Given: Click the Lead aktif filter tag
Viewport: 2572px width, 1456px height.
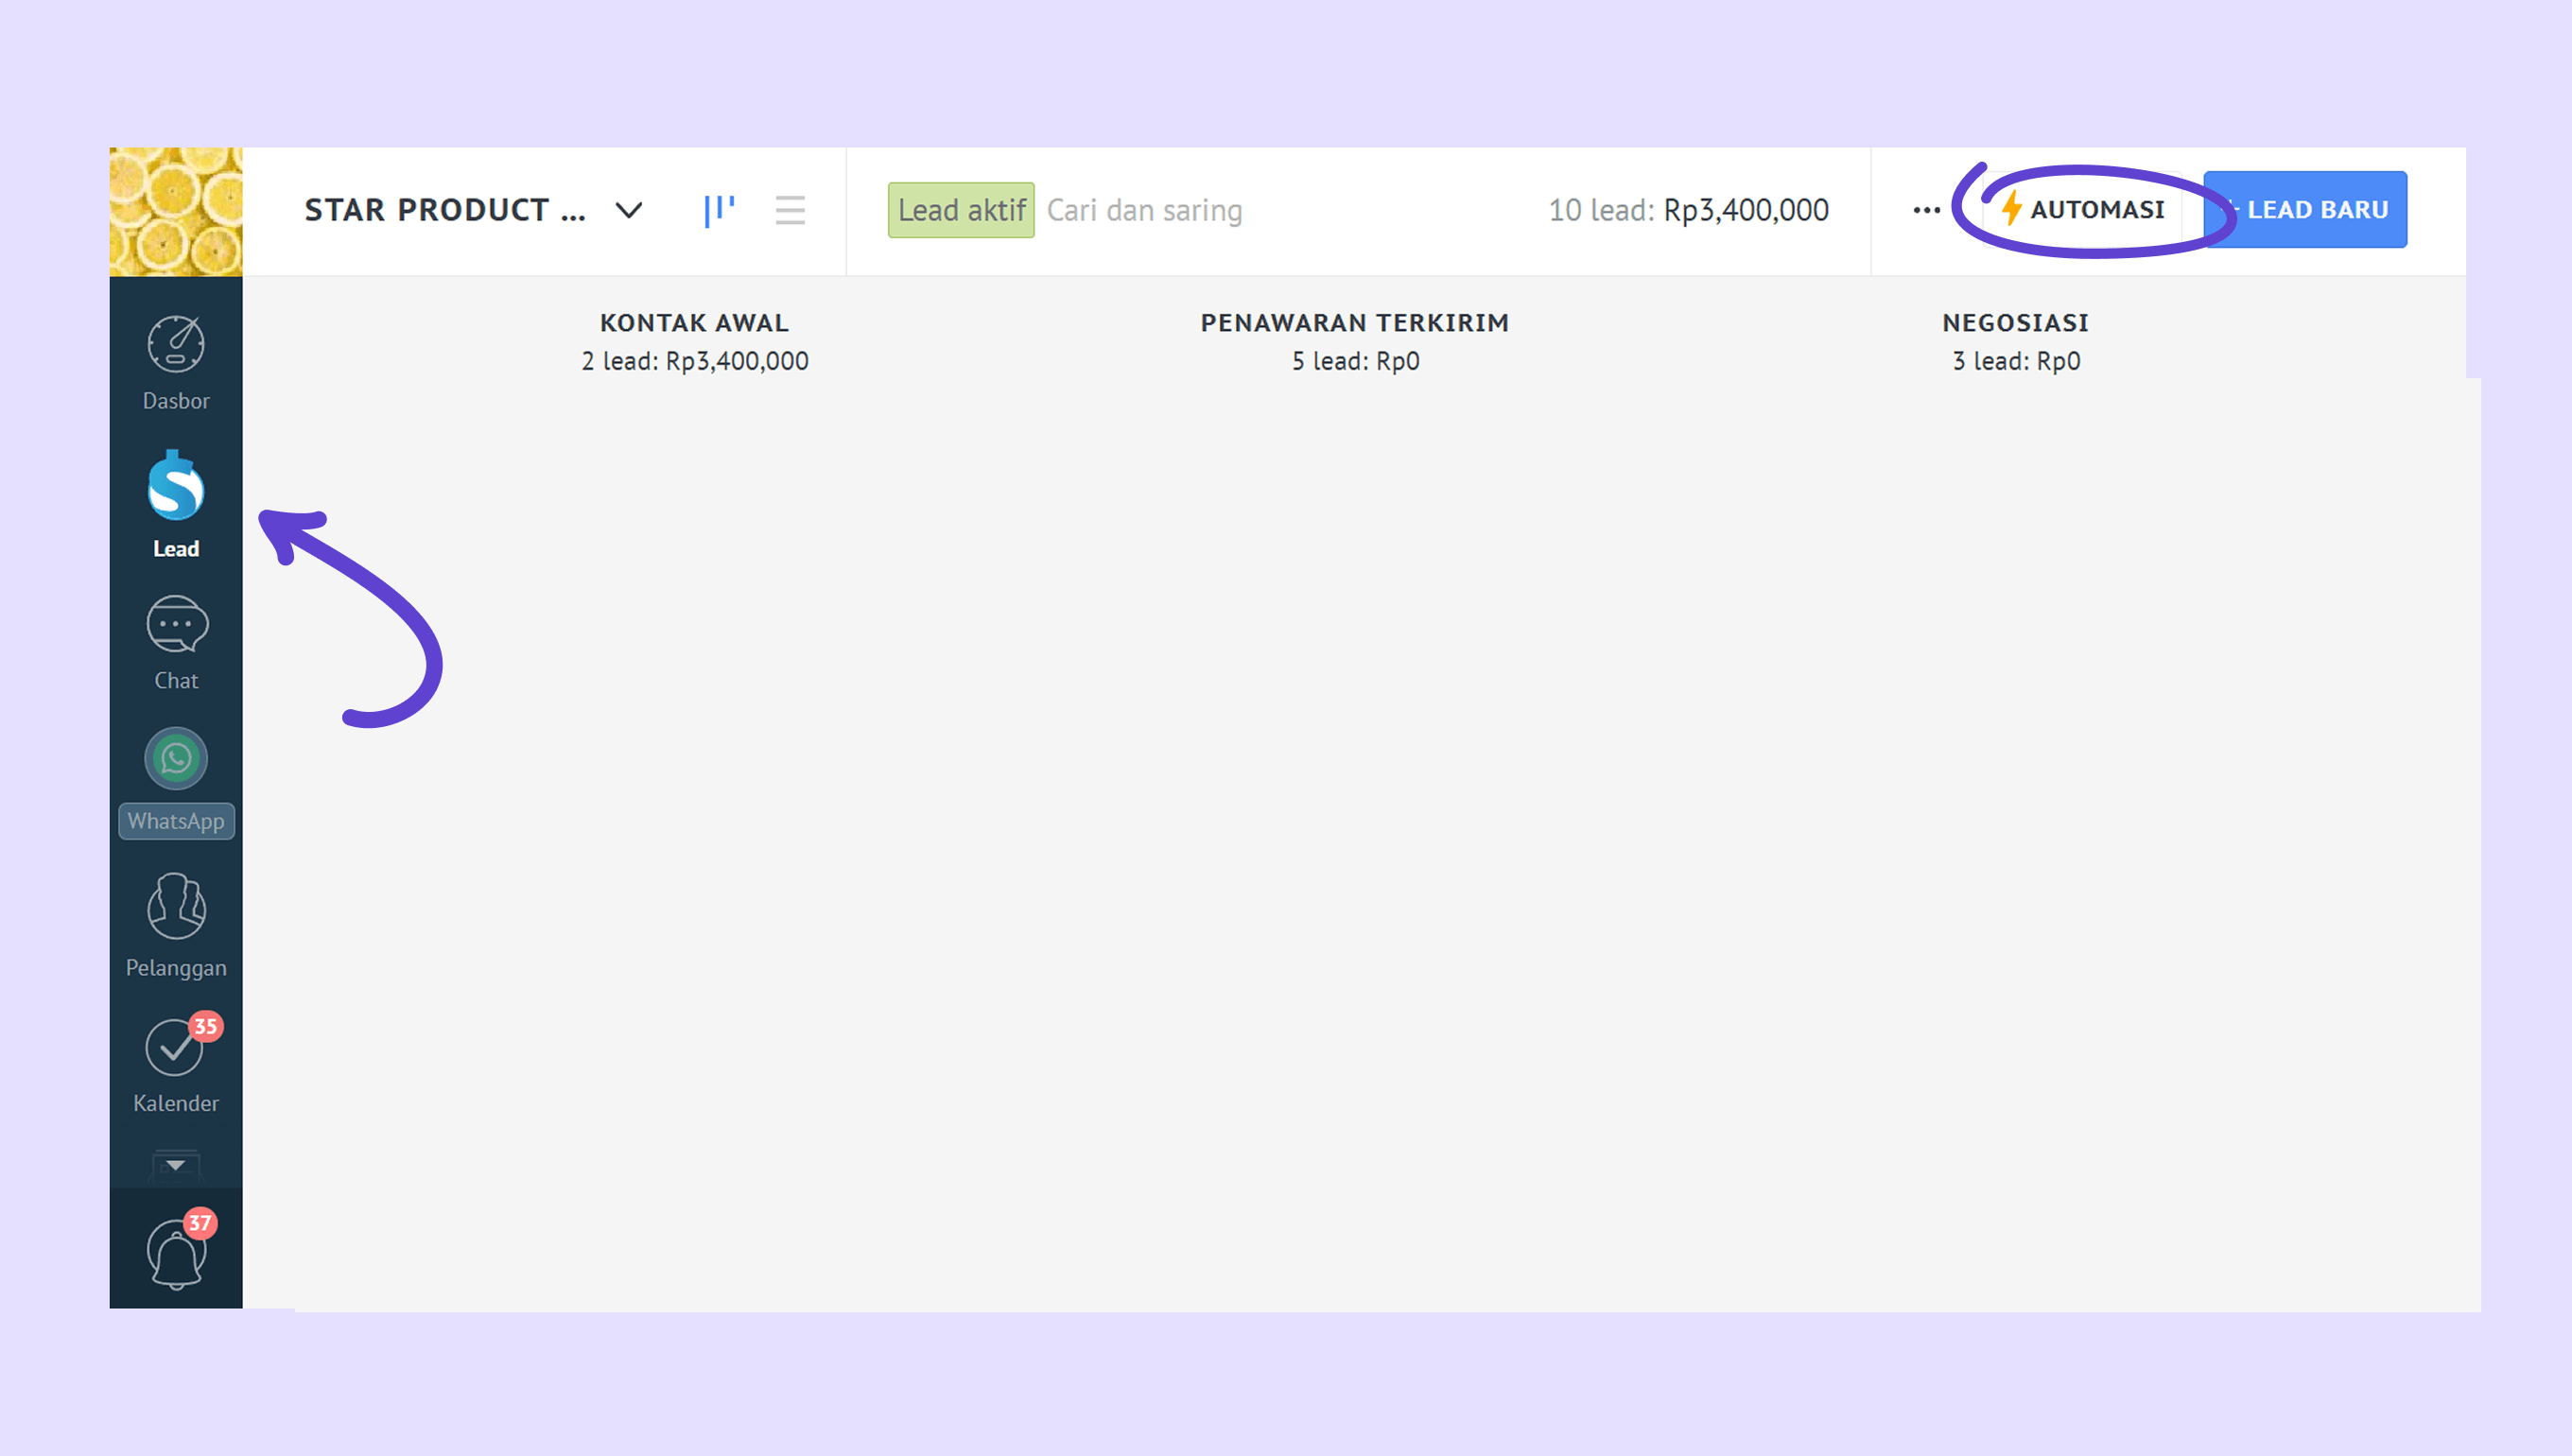Looking at the screenshot, I should tap(960, 210).
